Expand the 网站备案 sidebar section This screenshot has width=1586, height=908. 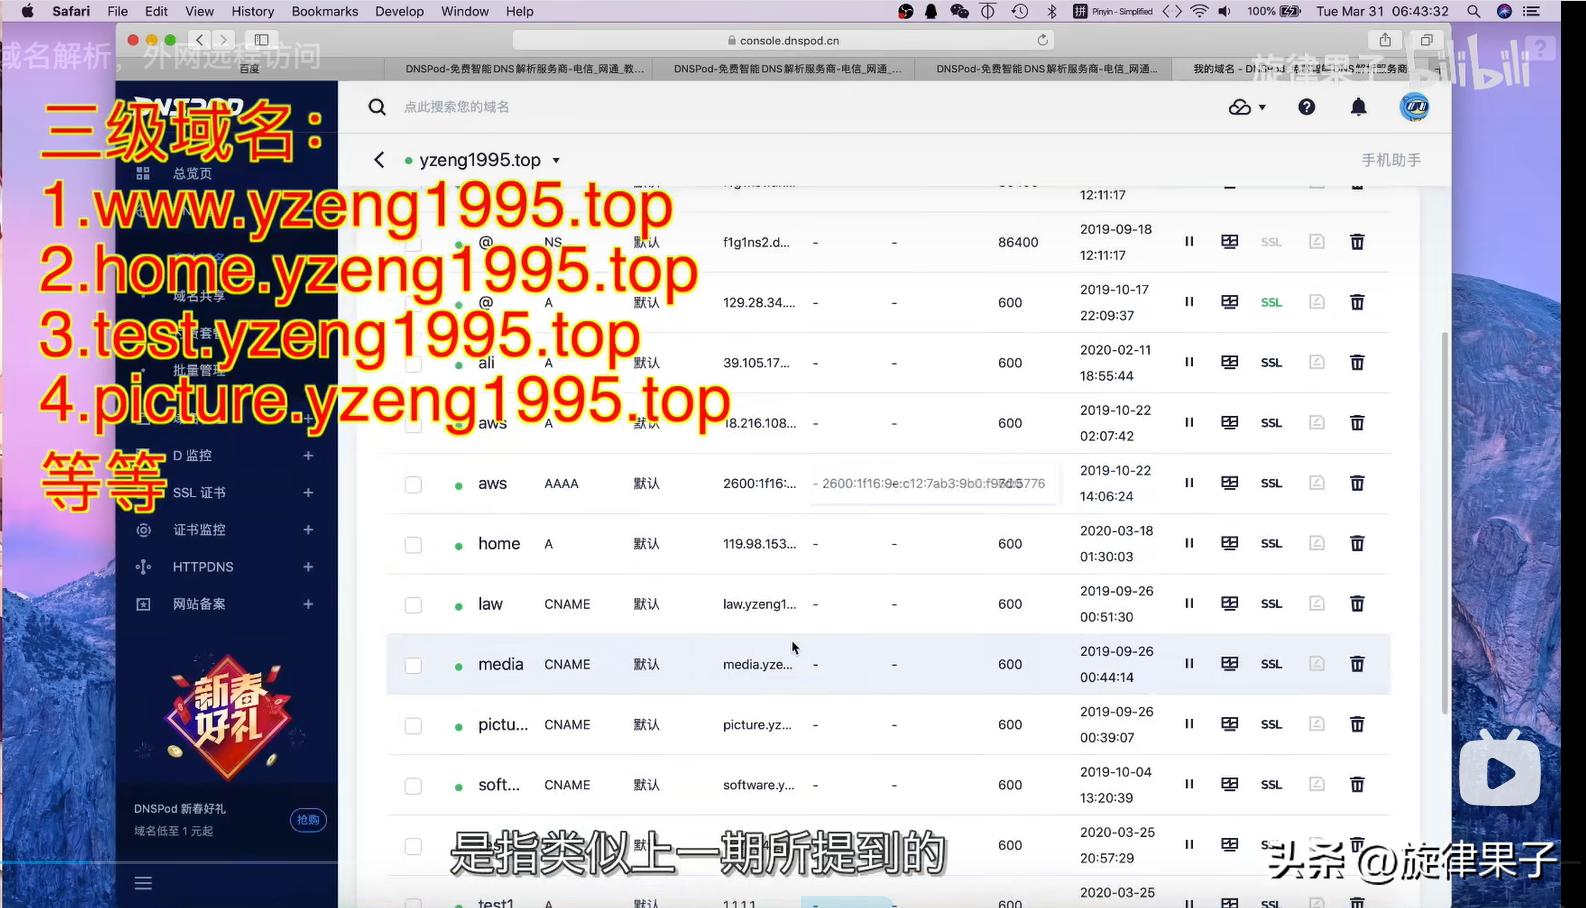pos(308,604)
